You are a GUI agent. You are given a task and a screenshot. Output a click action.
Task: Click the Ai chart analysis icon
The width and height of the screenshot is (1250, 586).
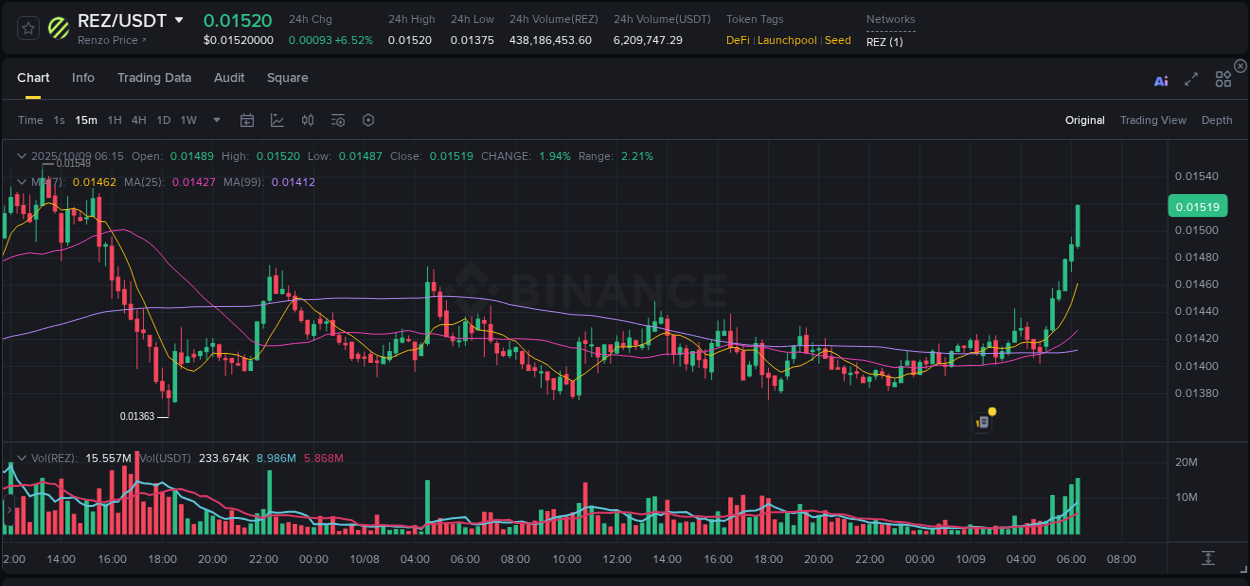tap(1160, 81)
